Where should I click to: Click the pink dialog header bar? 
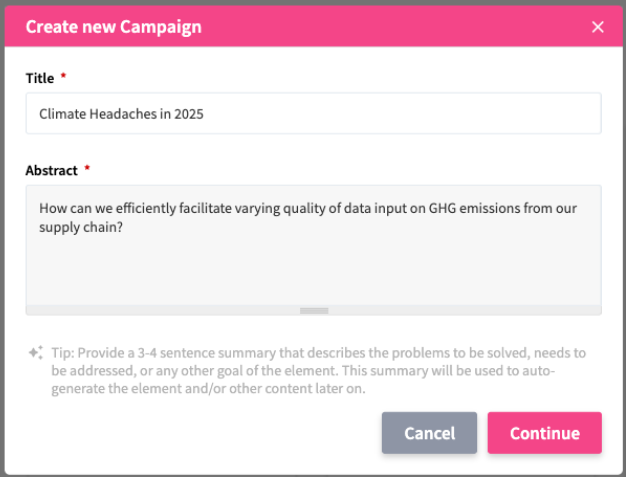[x=400, y=27]
